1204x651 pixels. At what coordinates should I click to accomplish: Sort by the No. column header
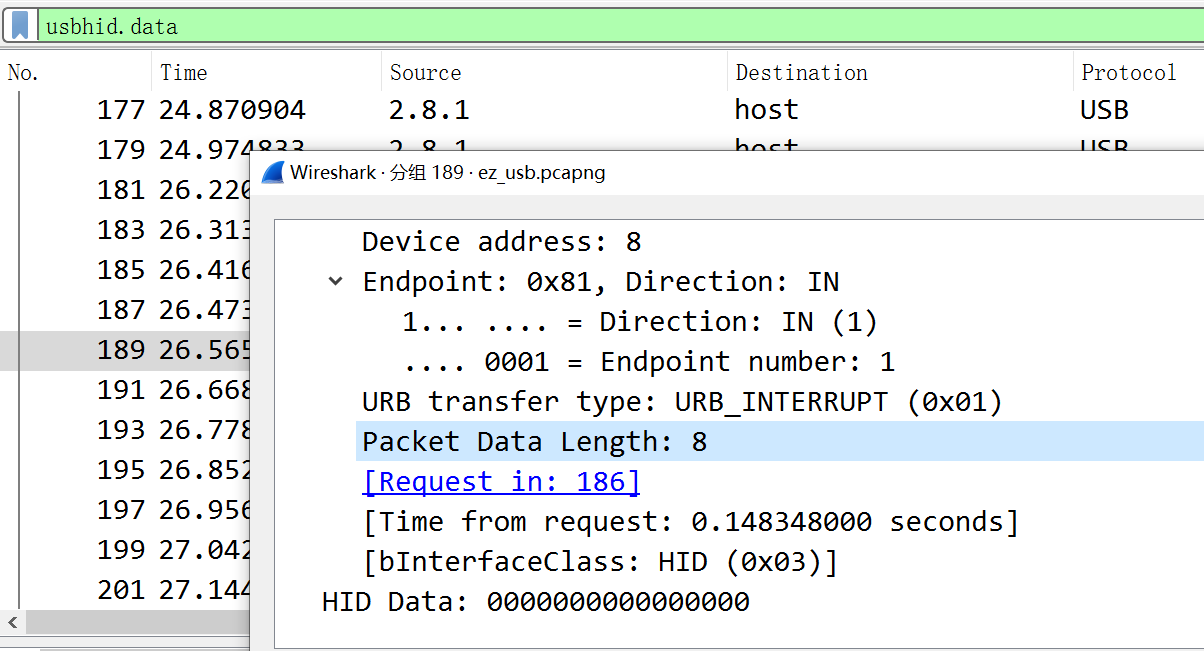tap(24, 73)
